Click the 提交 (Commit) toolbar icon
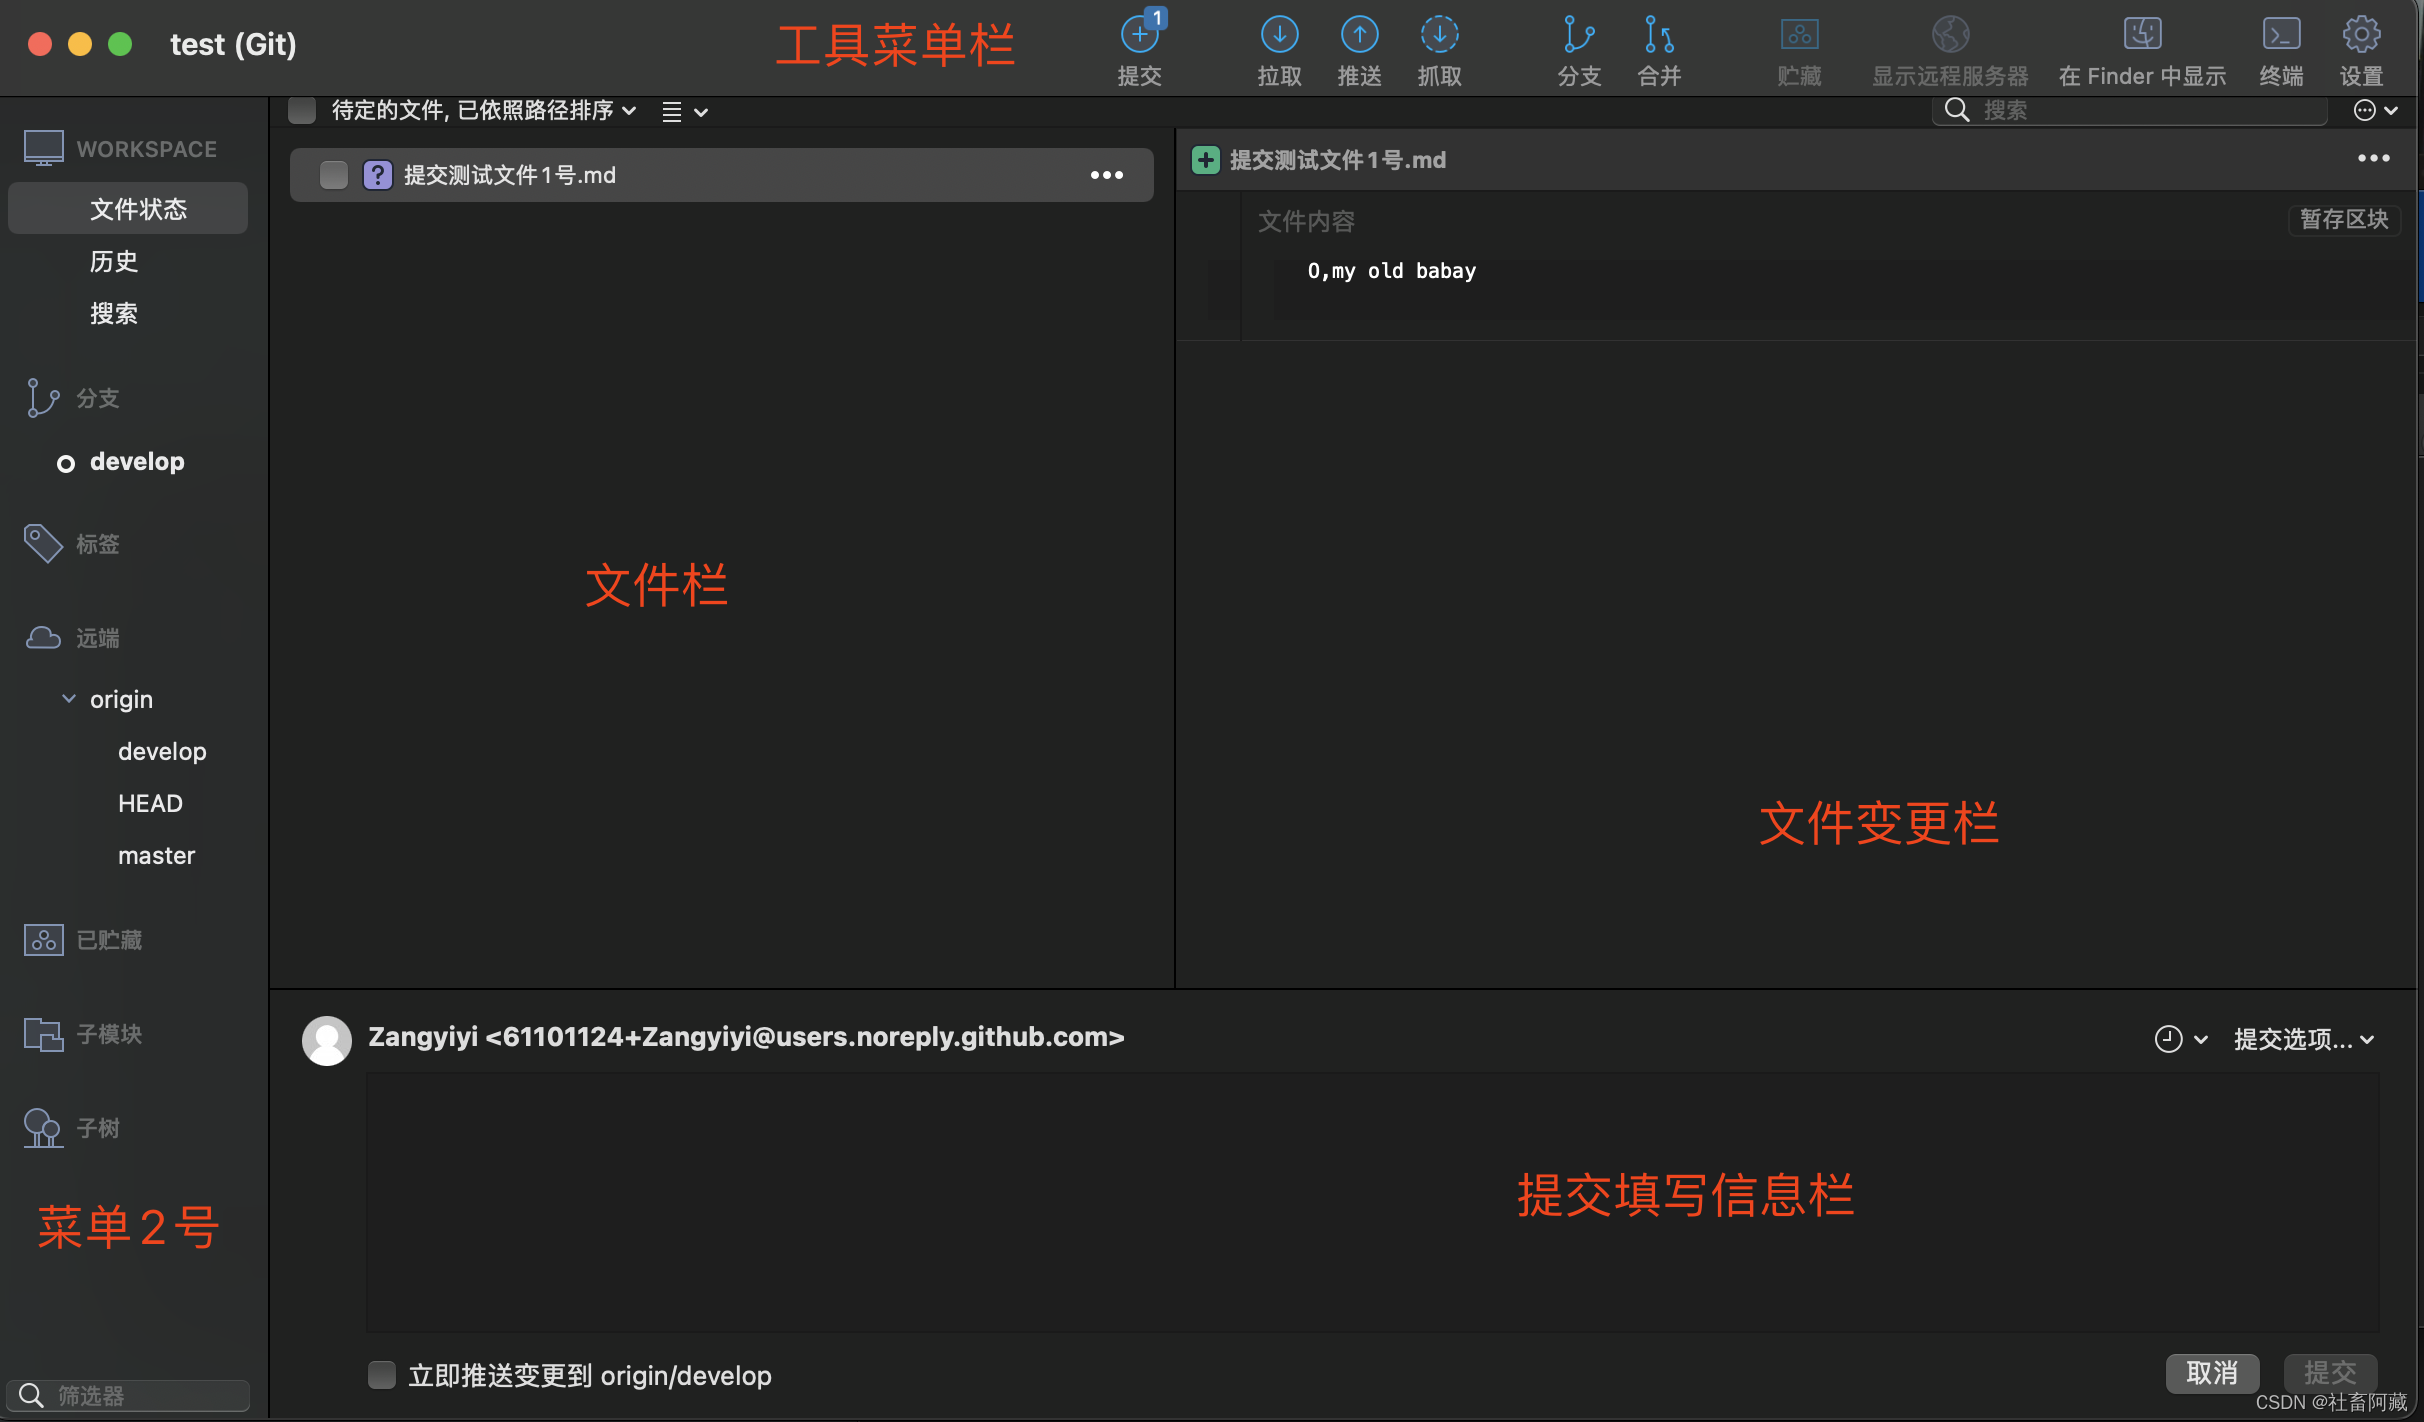 click(1139, 36)
